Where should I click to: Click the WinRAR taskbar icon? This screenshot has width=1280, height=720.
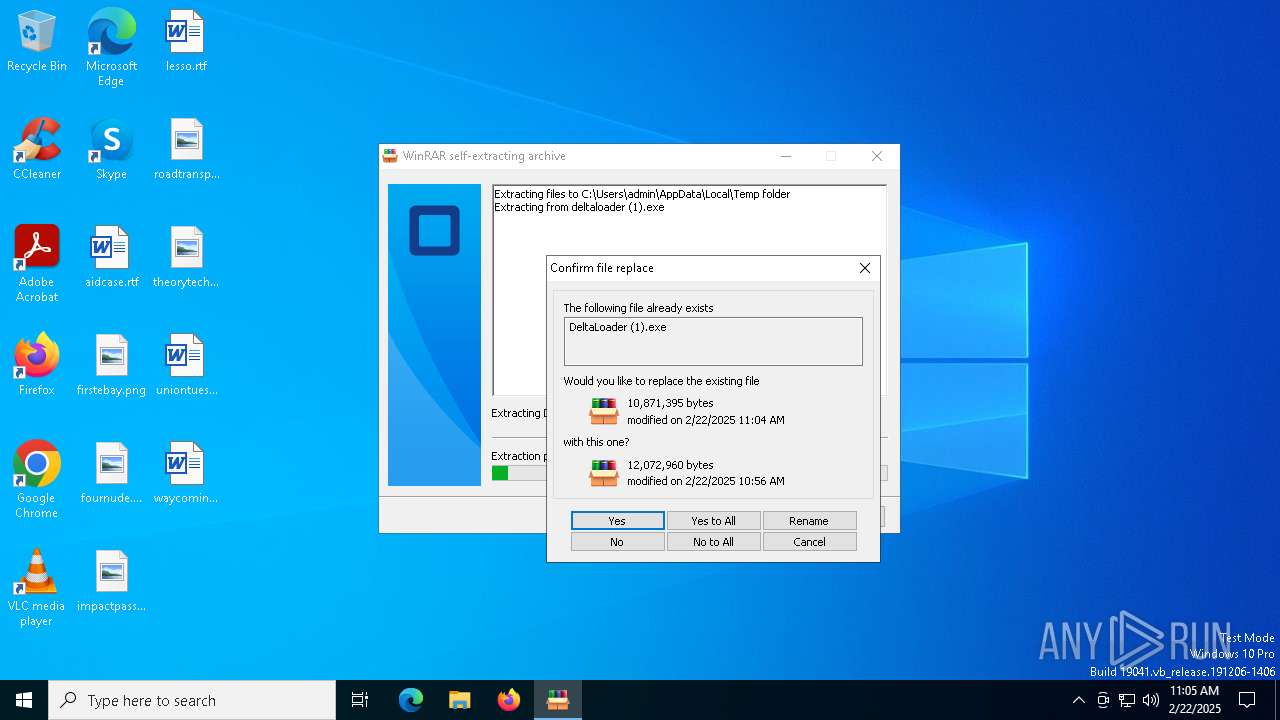click(x=557, y=700)
